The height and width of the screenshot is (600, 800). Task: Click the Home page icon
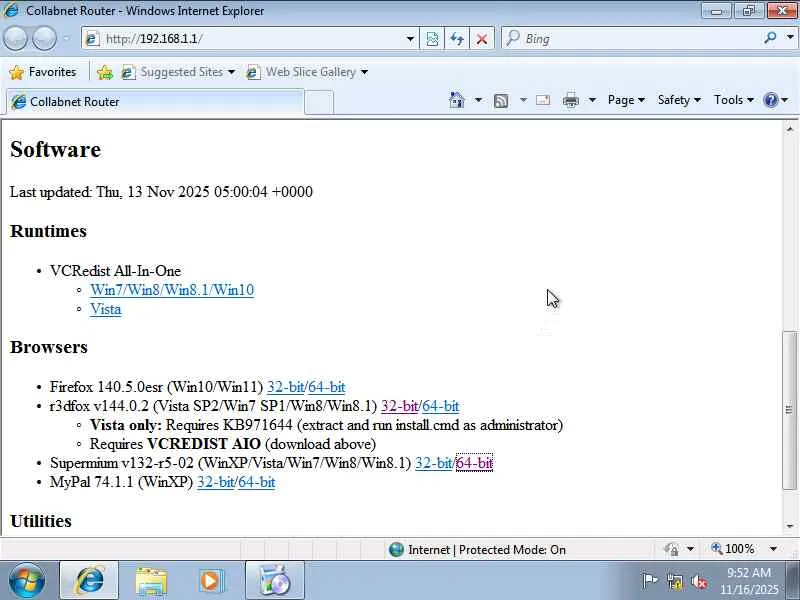[457, 100]
